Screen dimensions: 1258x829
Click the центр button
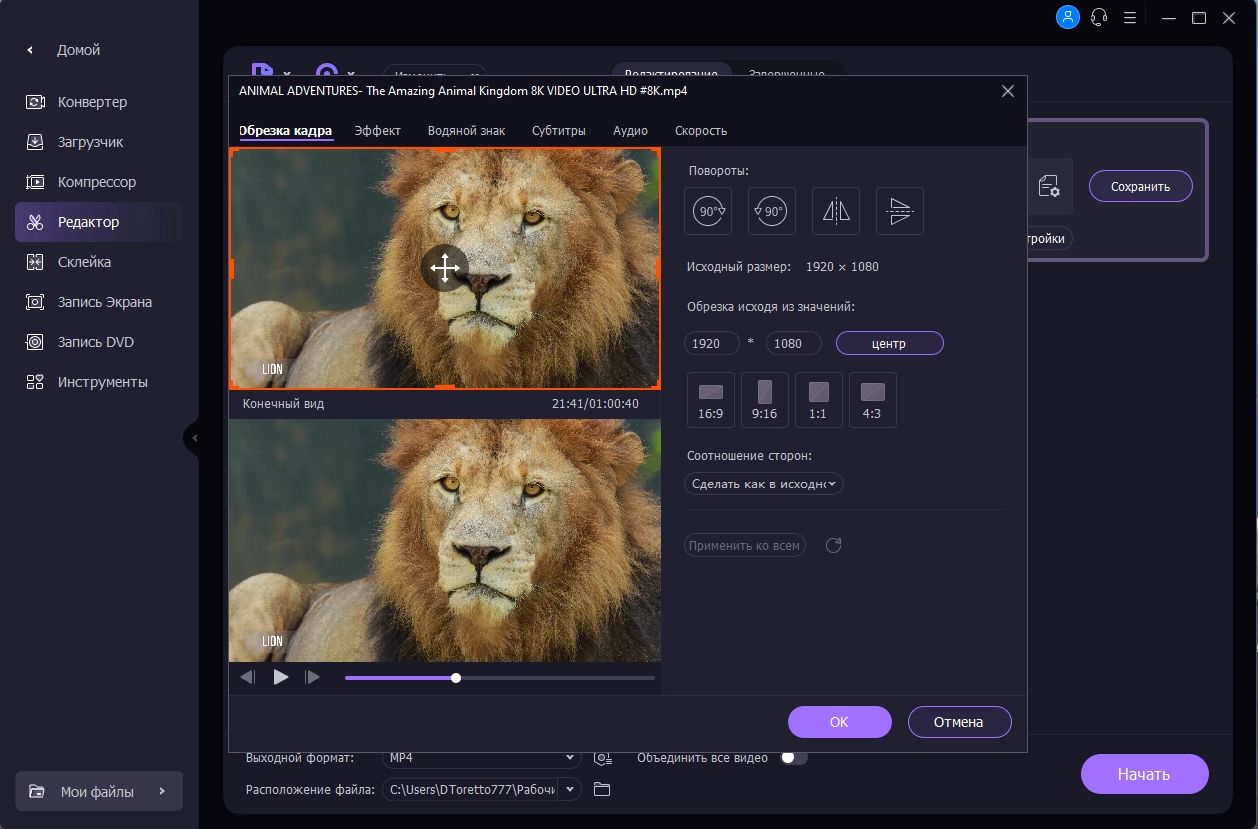coord(889,344)
